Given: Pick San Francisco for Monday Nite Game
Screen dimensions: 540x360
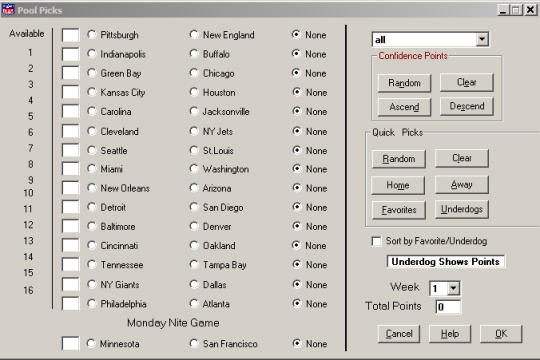Looking at the screenshot, I should click(x=194, y=343).
